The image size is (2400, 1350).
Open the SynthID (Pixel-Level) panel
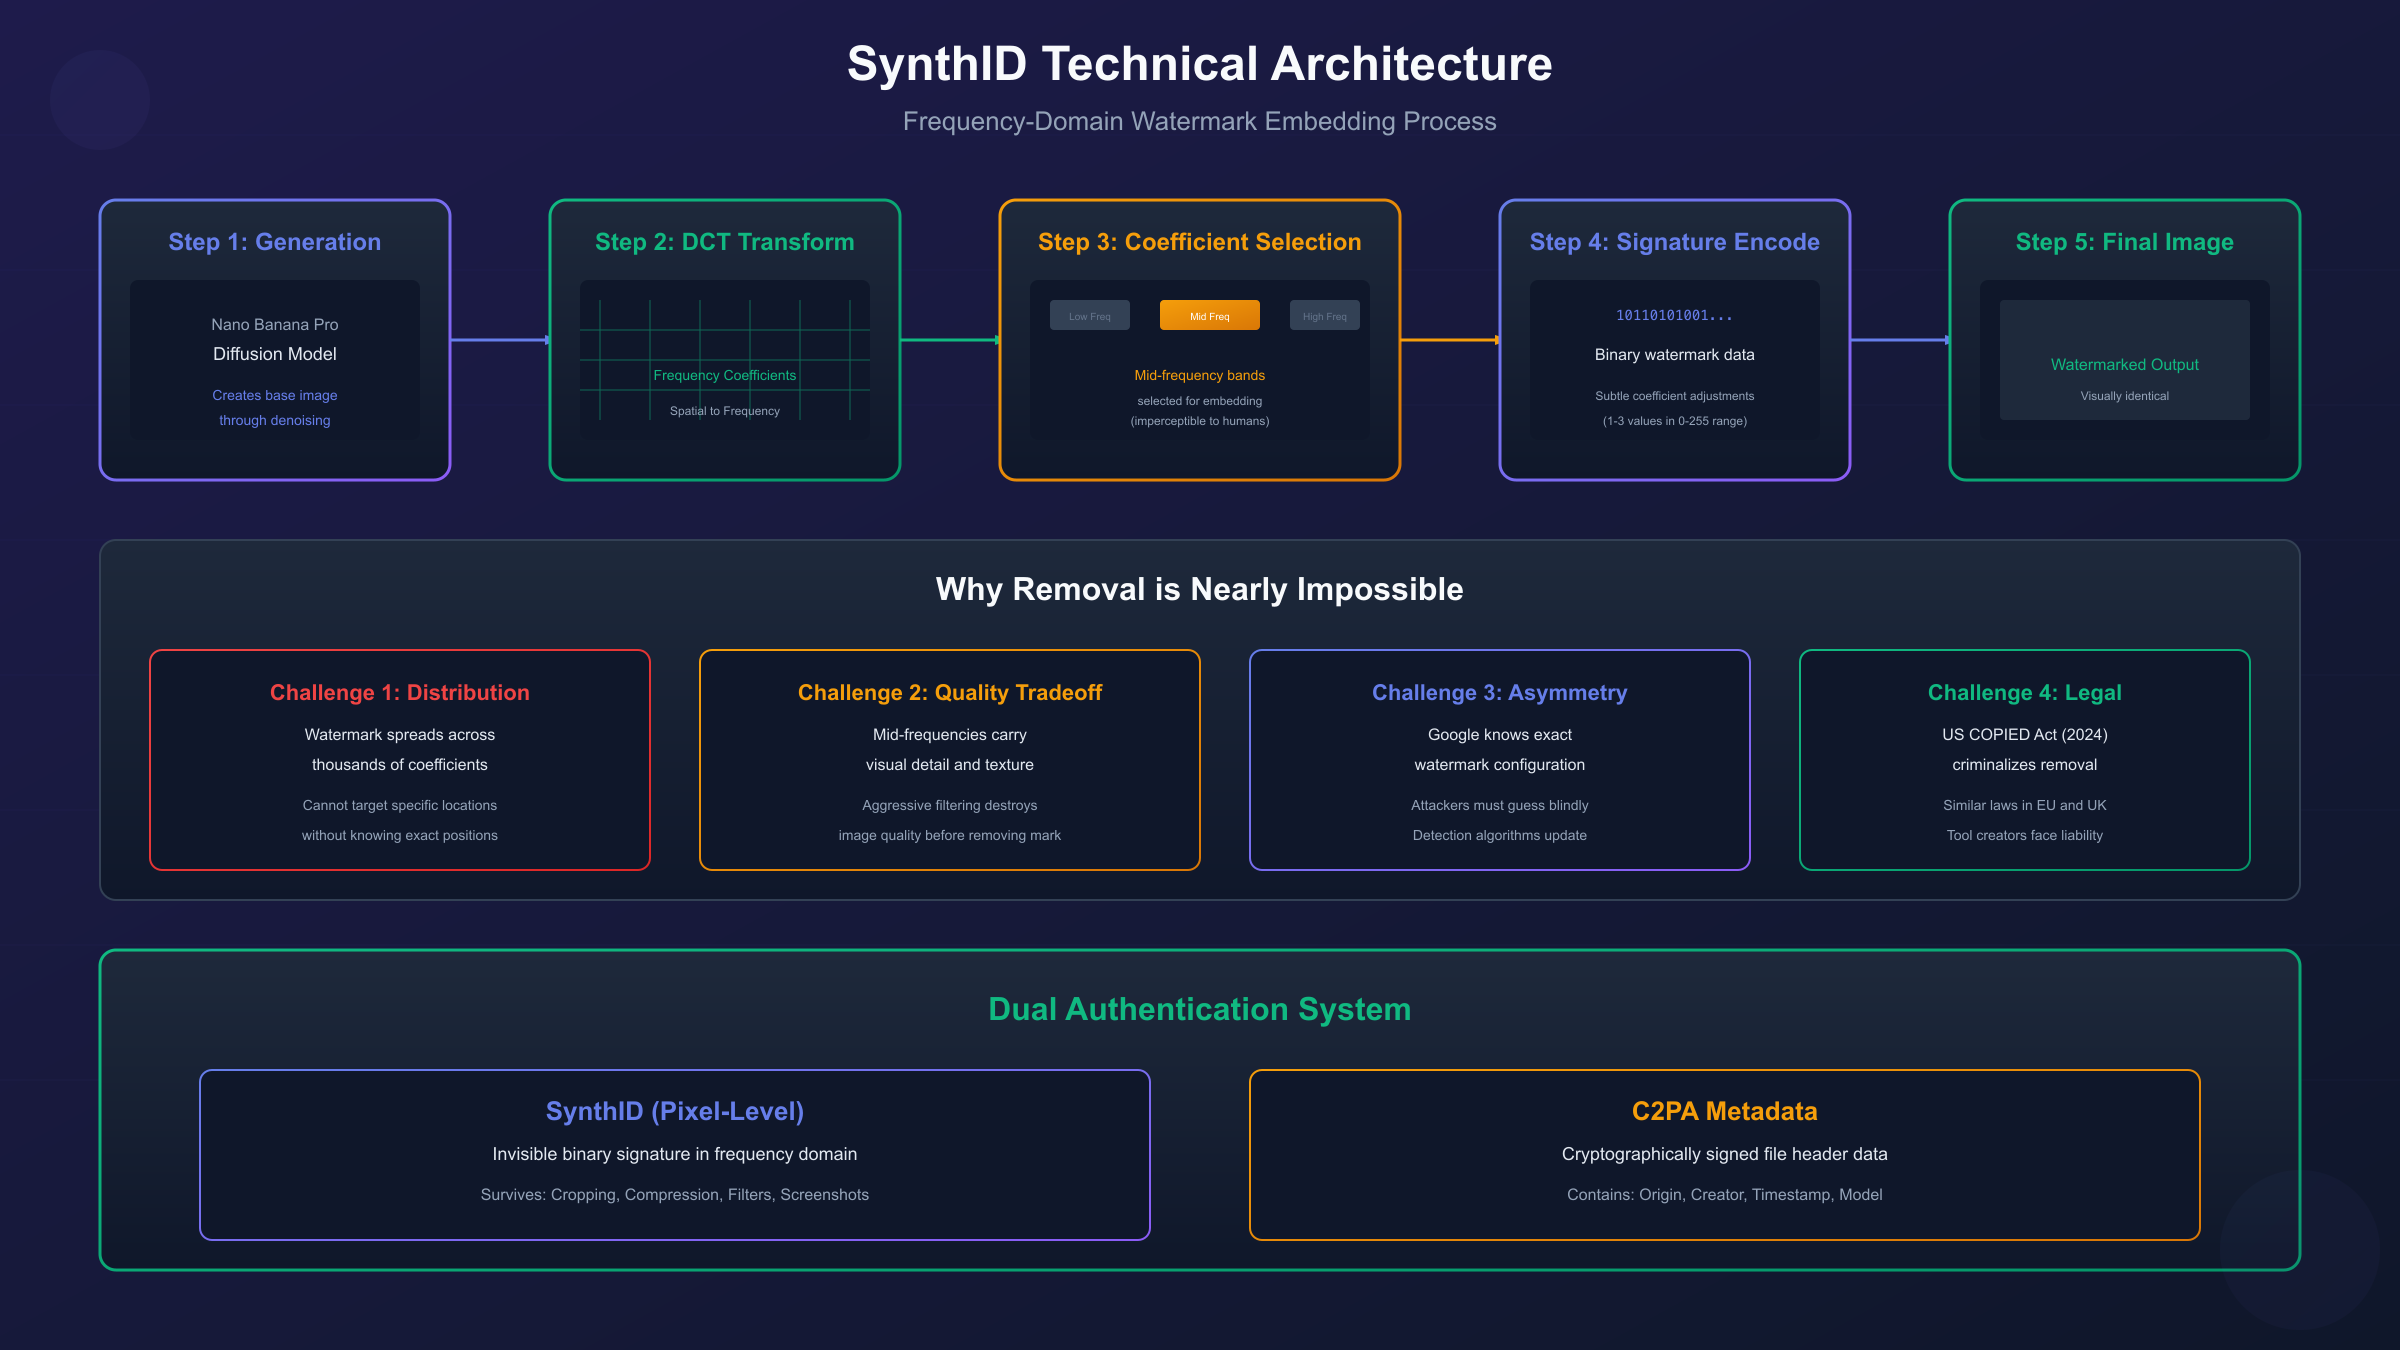[675, 1111]
